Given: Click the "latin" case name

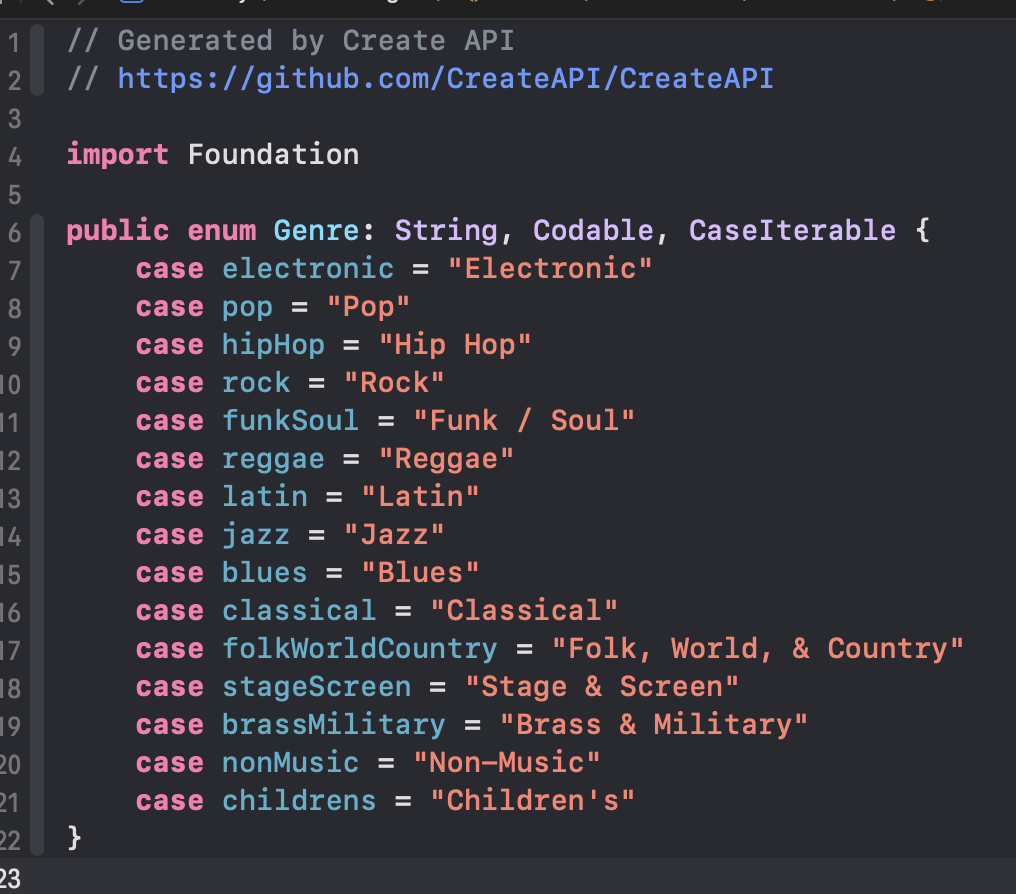Looking at the screenshot, I should click(x=265, y=497).
